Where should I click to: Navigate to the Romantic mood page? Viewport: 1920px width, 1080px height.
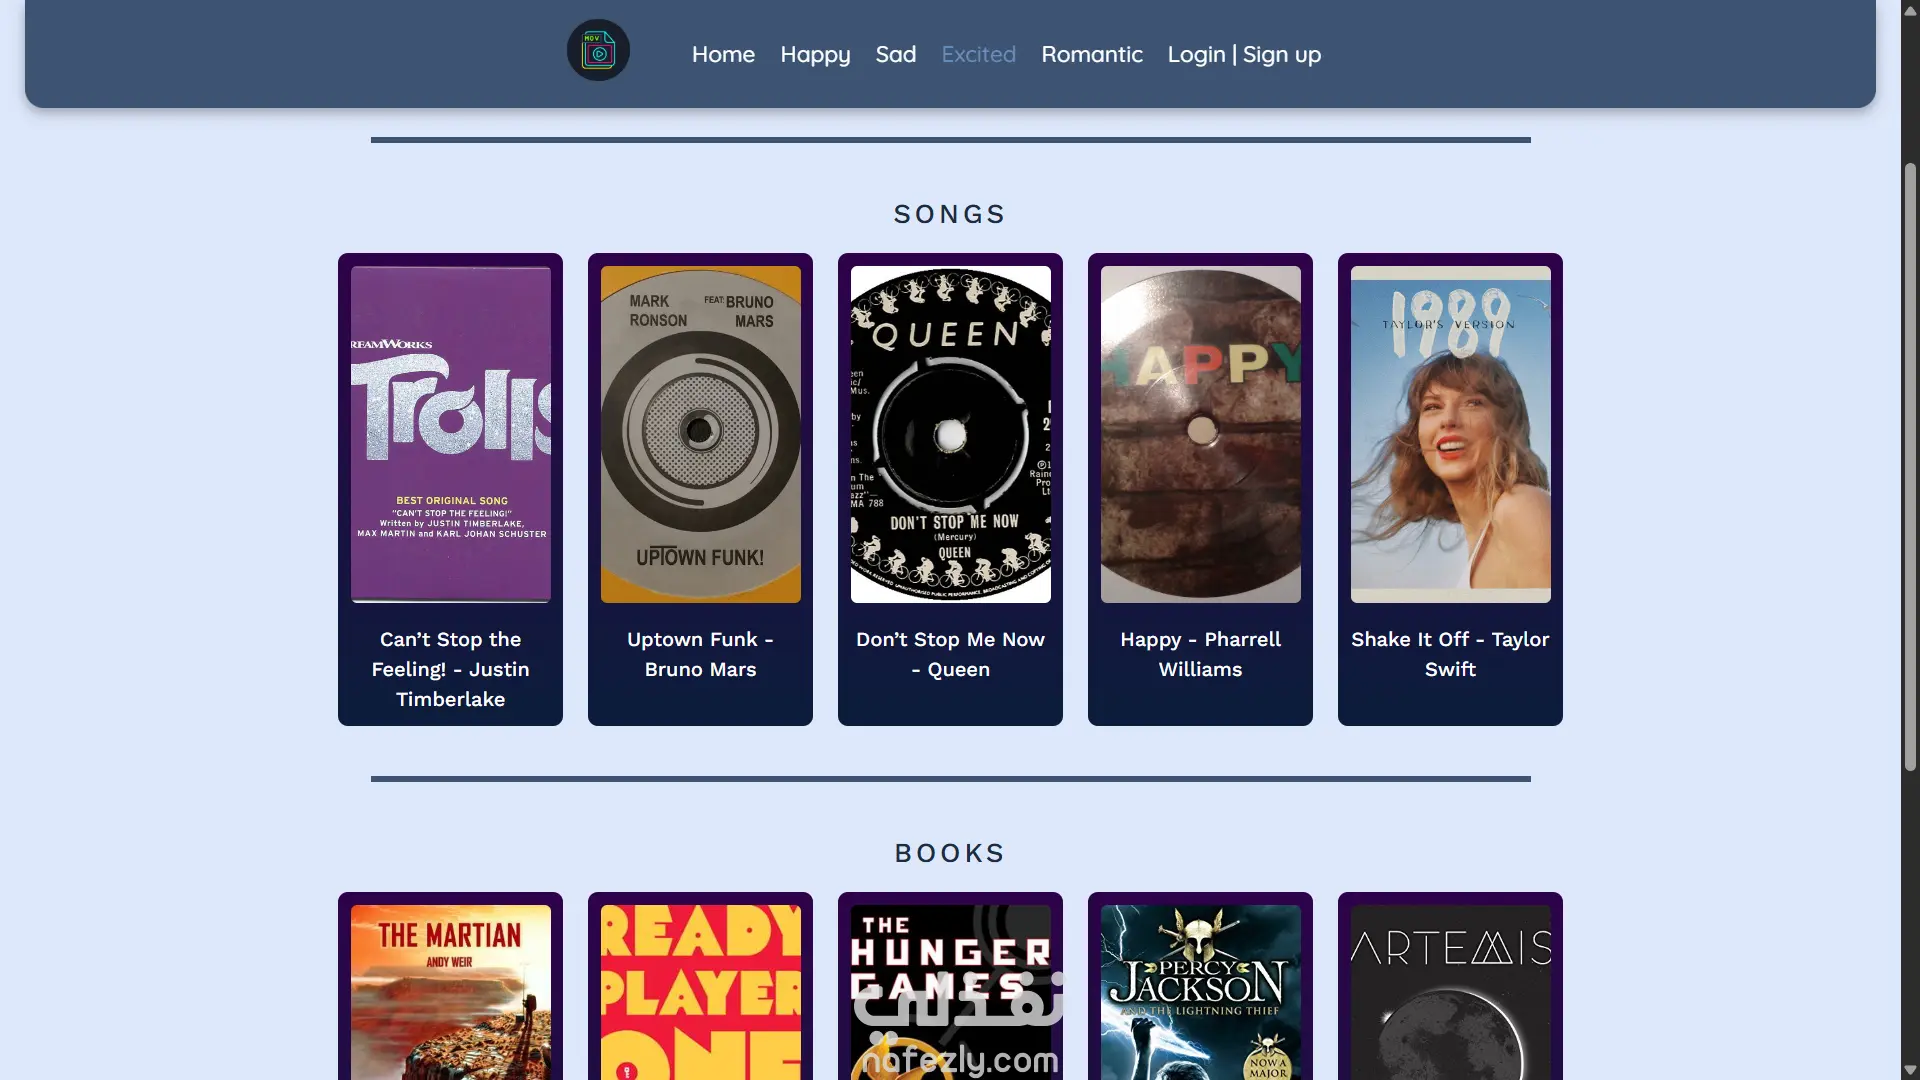tap(1091, 55)
